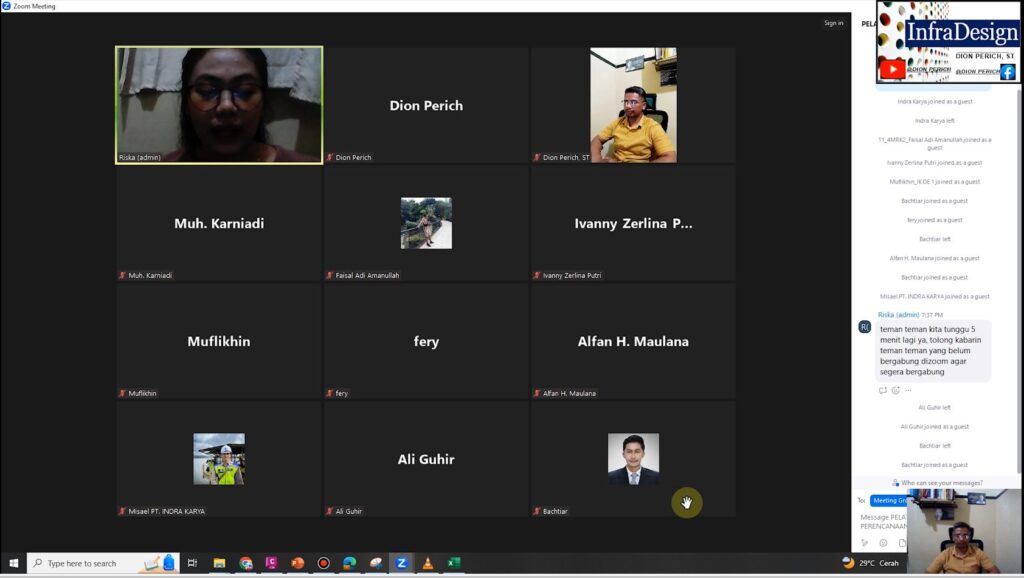
Task: Open File Explorer from the taskbar
Action: point(219,563)
